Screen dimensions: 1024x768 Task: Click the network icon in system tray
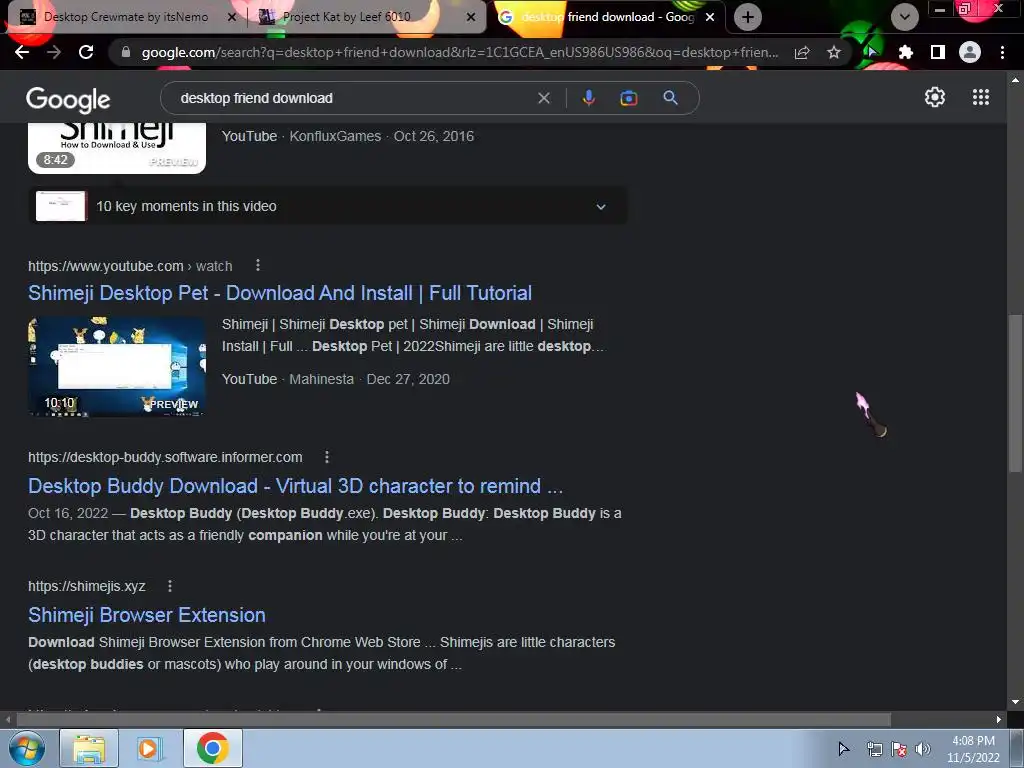pyautogui.click(x=874, y=749)
